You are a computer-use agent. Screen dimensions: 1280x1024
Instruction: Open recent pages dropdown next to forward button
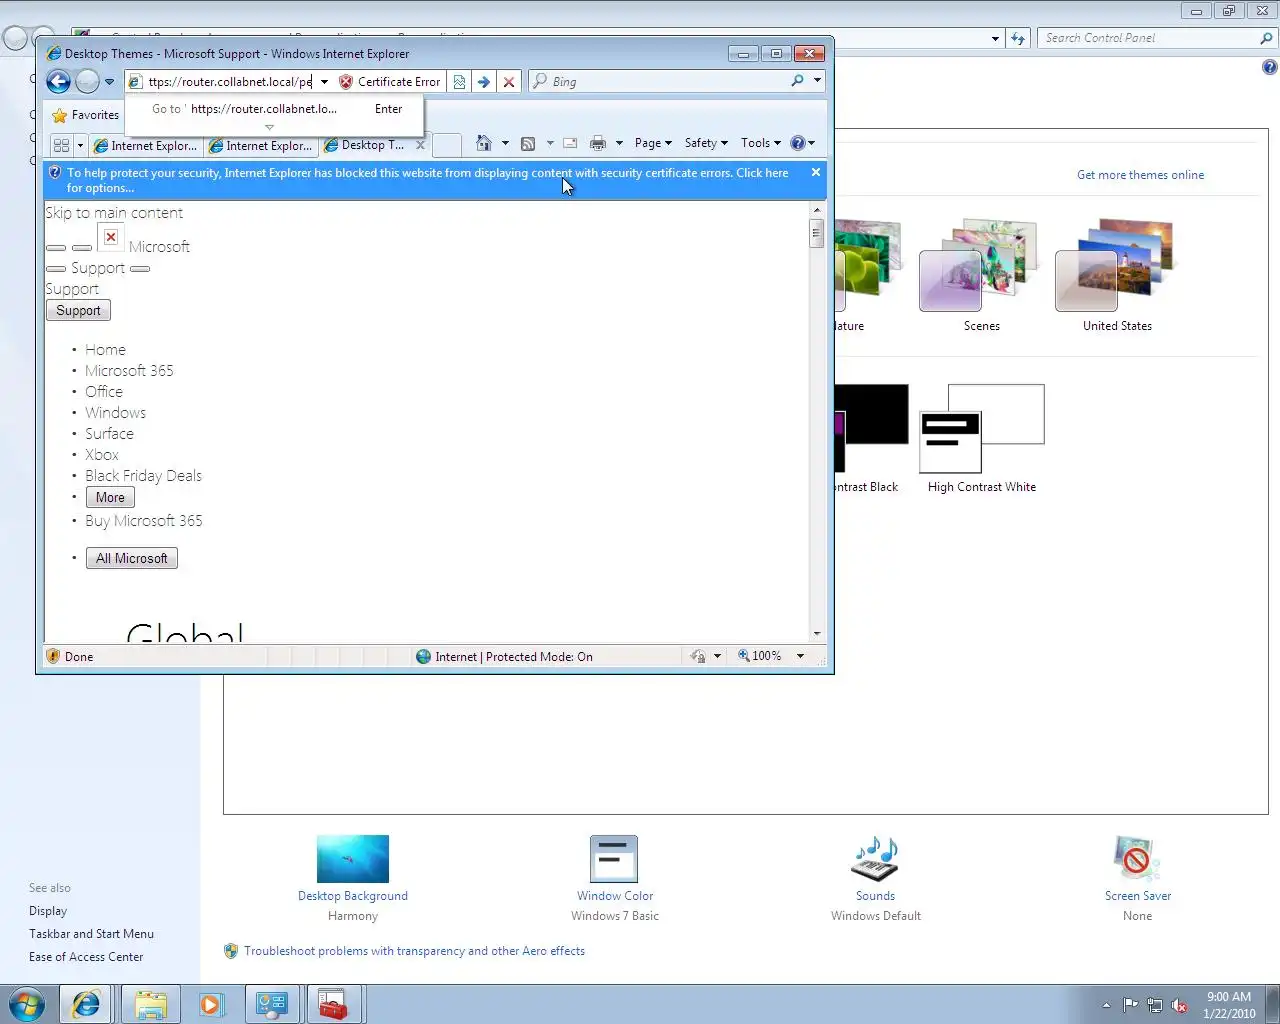[110, 82]
